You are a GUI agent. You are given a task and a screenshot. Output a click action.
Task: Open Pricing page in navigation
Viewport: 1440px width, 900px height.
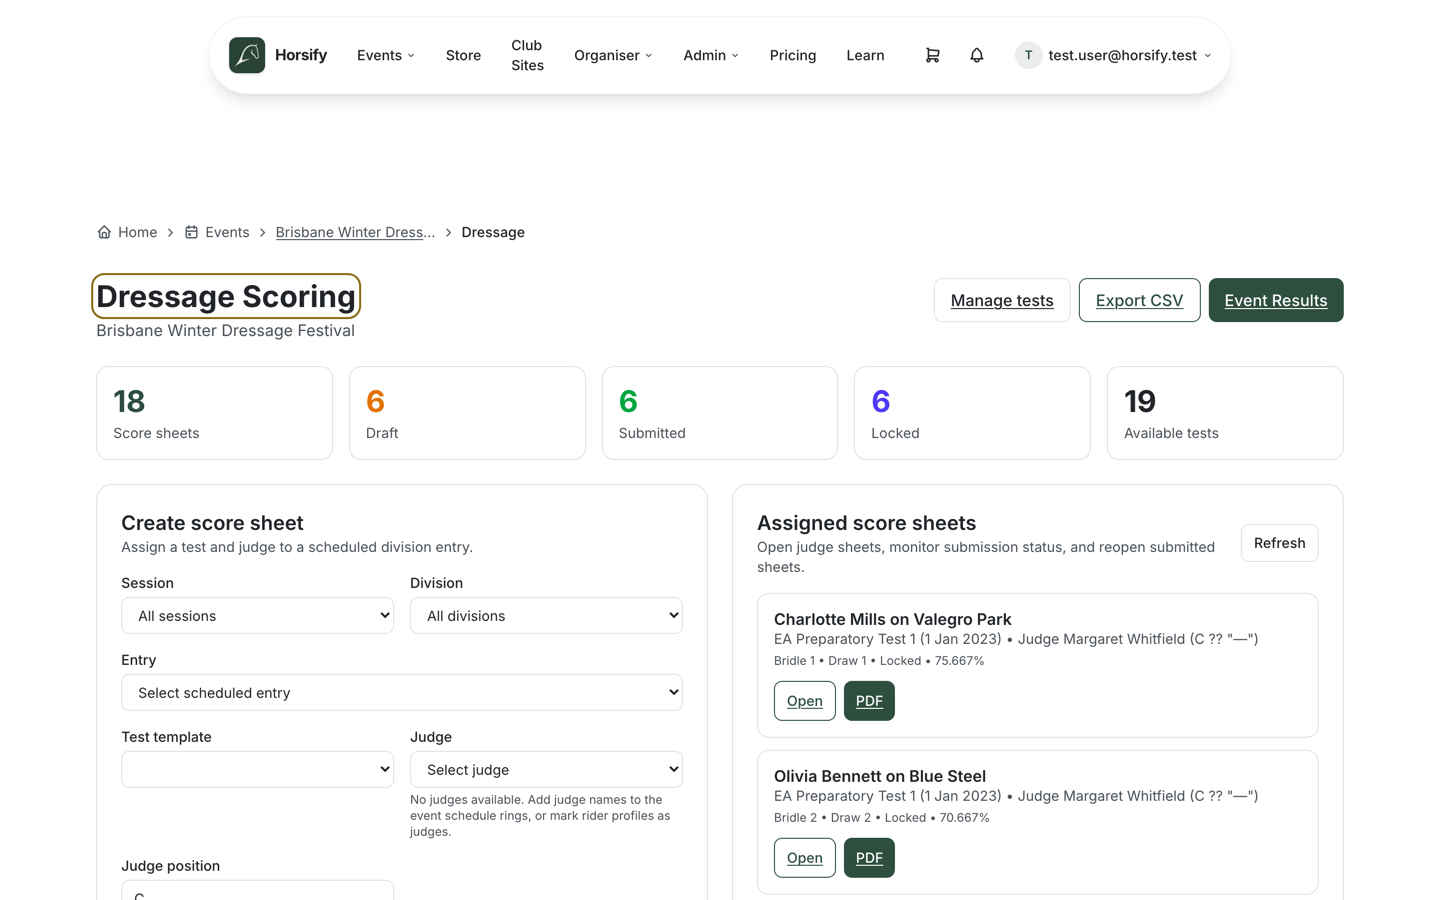tap(793, 55)
